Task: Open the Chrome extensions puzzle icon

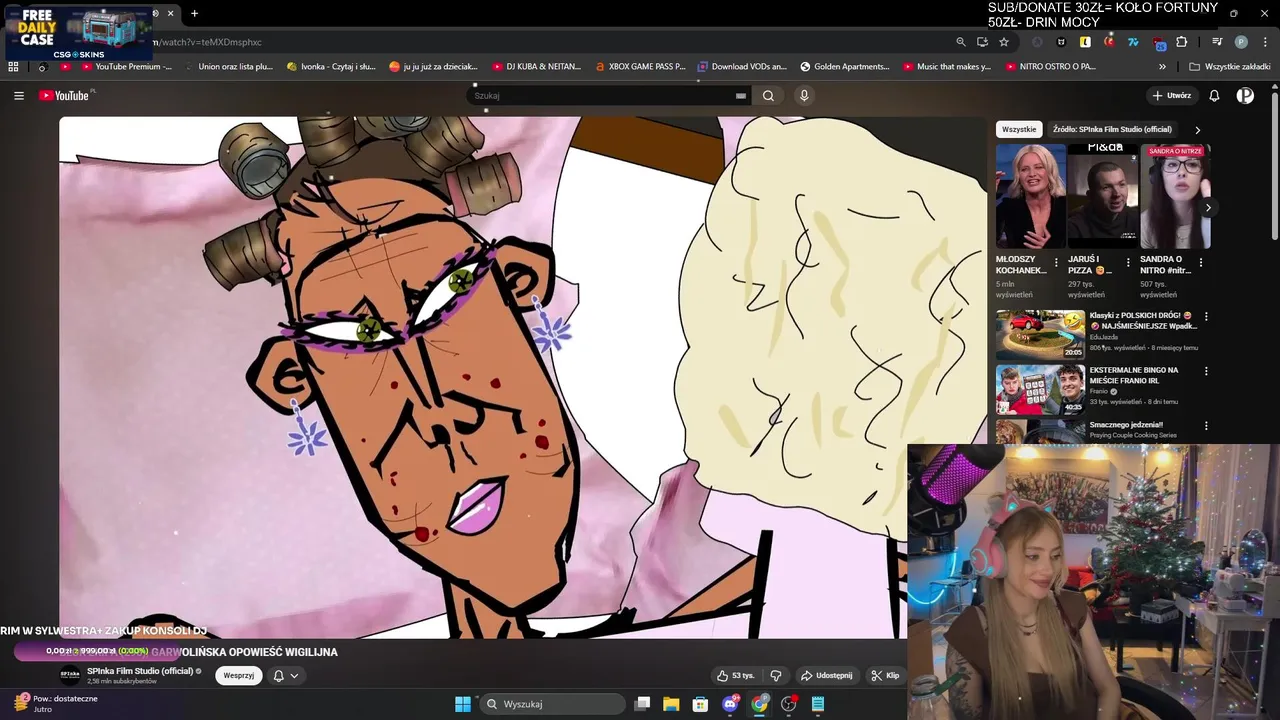Action: tap(1182, 42)
